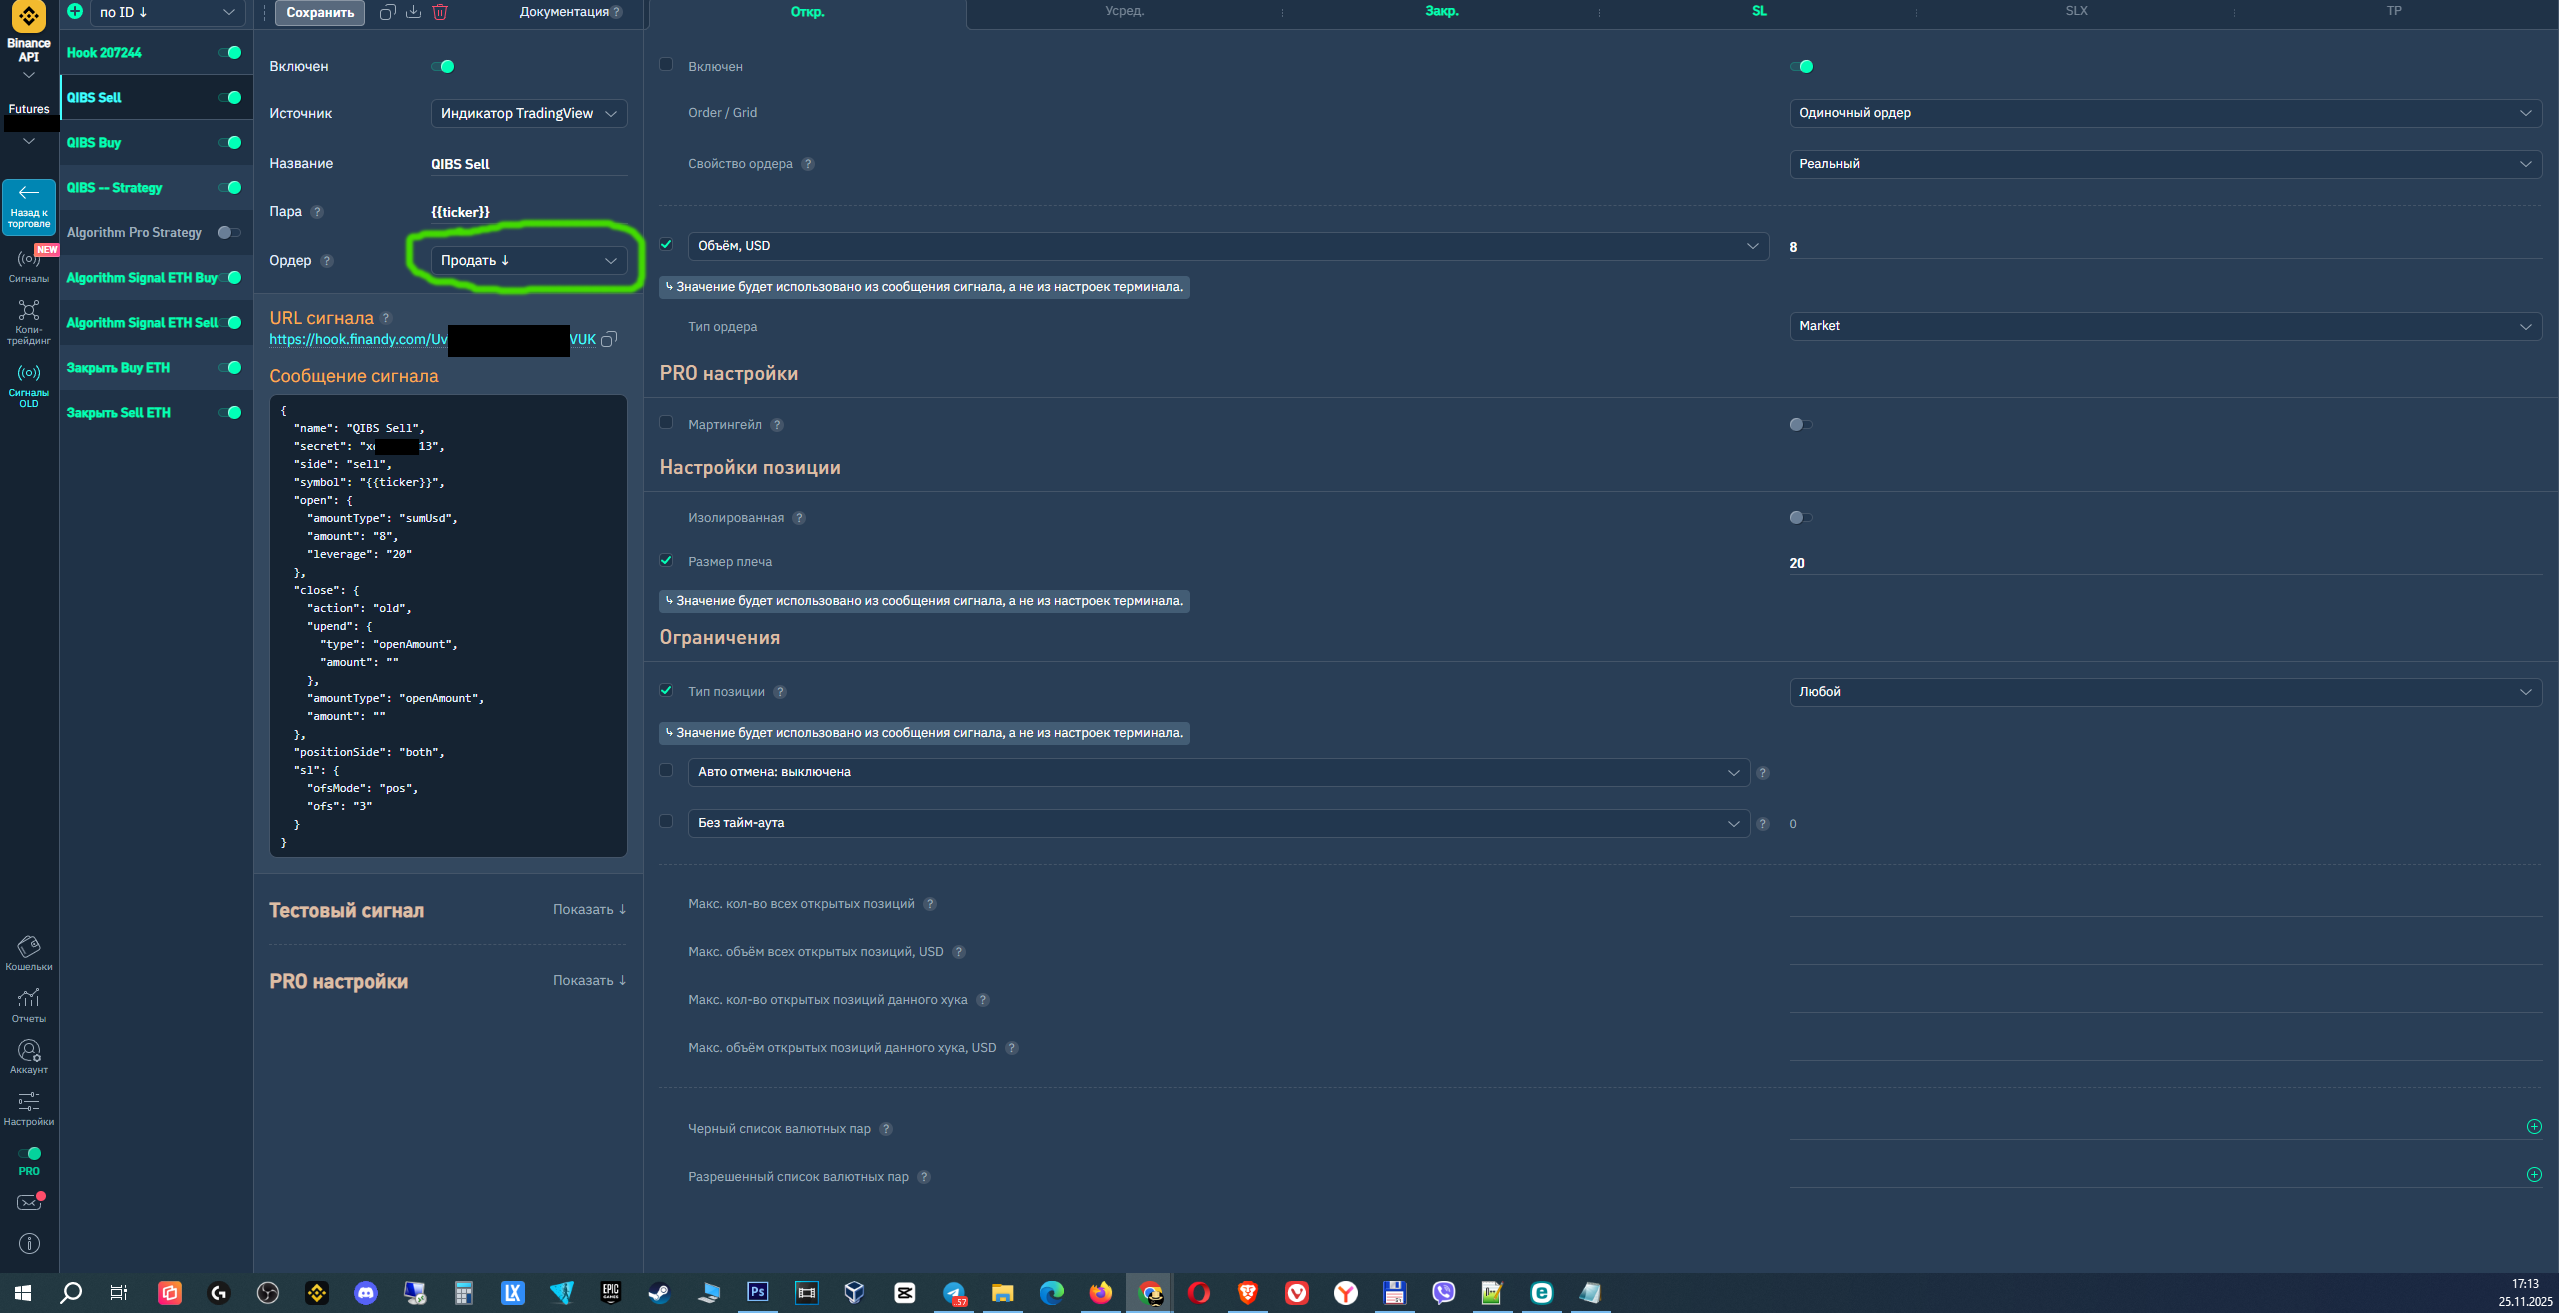Click the Windows Start button
The width and height of the screenshot is (2559, 1313).
(23, 1292)
